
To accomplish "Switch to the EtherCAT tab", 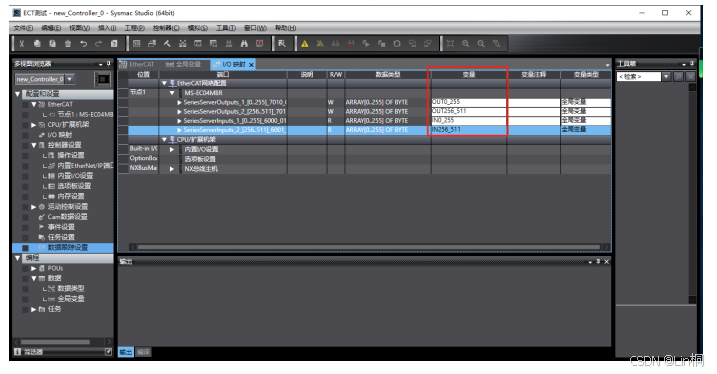I will pyautogui.click(x=137, y=64).
